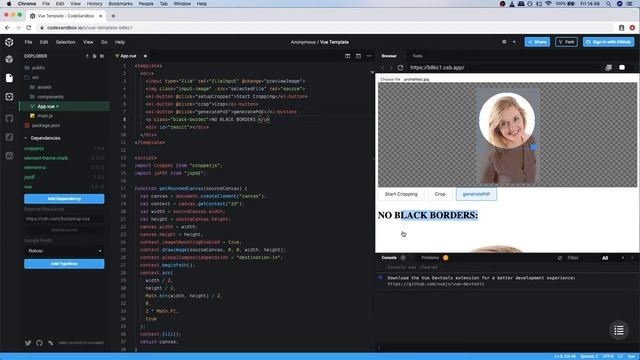This screenshot has height=360, width=640.
Task: Click the preview address bar URL
Action: (437, 68)
